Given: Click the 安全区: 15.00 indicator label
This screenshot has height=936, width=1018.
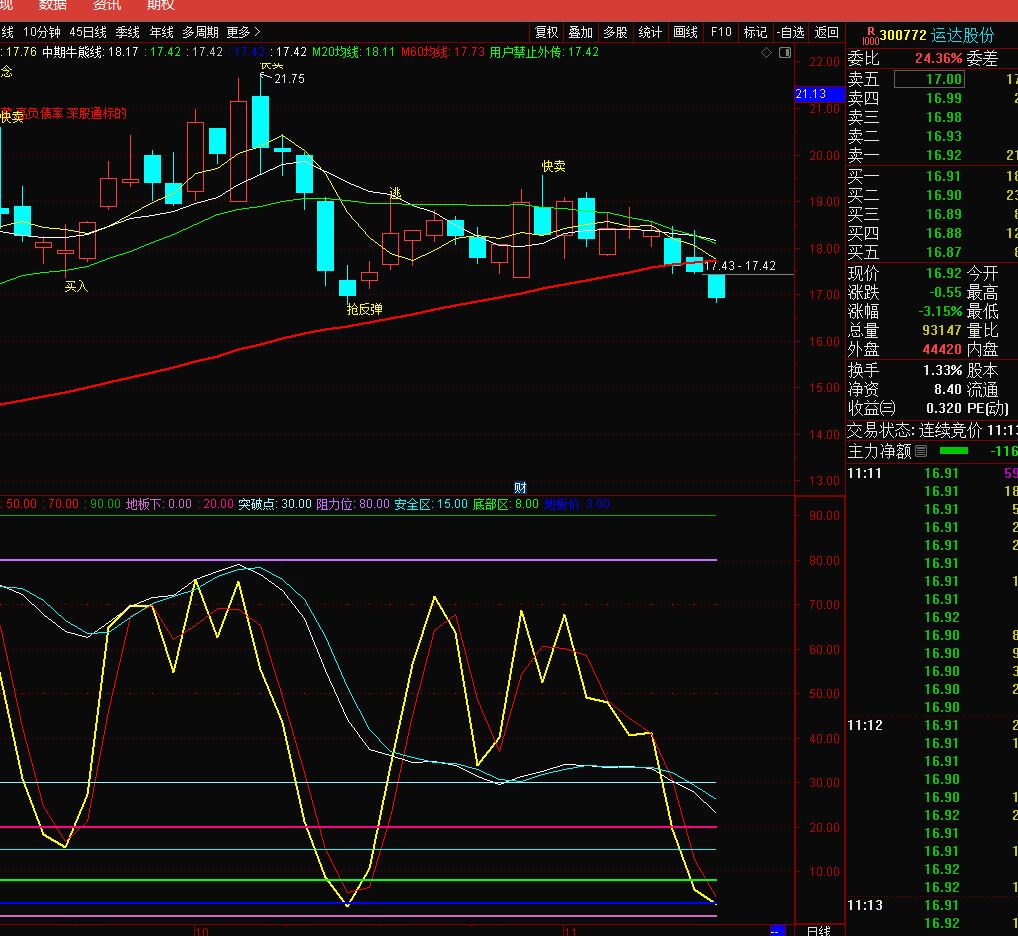Looking at the screenshot, I should 431,504.
